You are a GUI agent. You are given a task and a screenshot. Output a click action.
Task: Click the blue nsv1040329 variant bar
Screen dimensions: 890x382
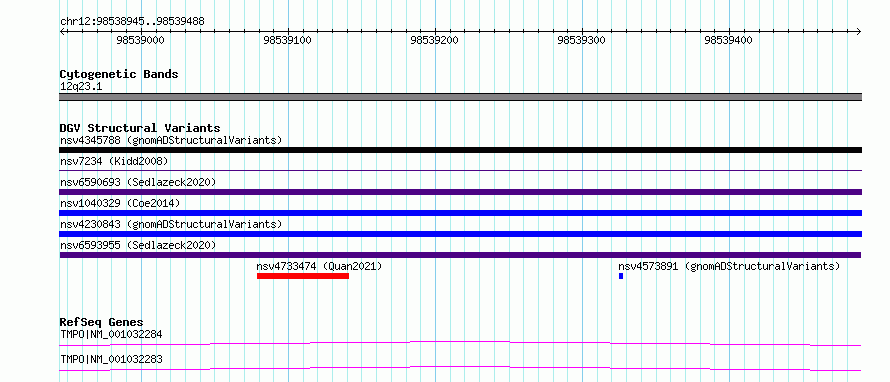pos(461,213)
